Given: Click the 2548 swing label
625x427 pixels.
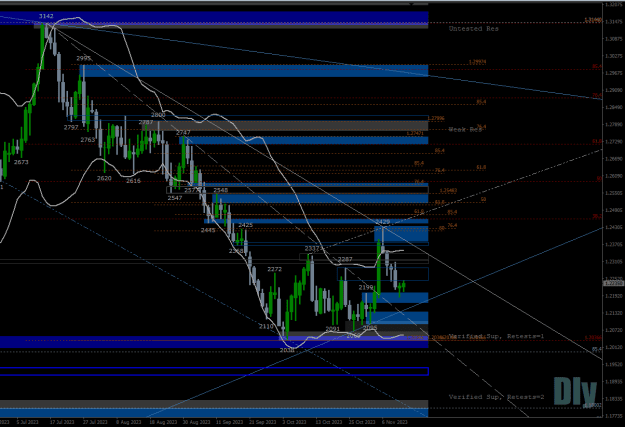Looking at the screenshot, I should [220, 190].
